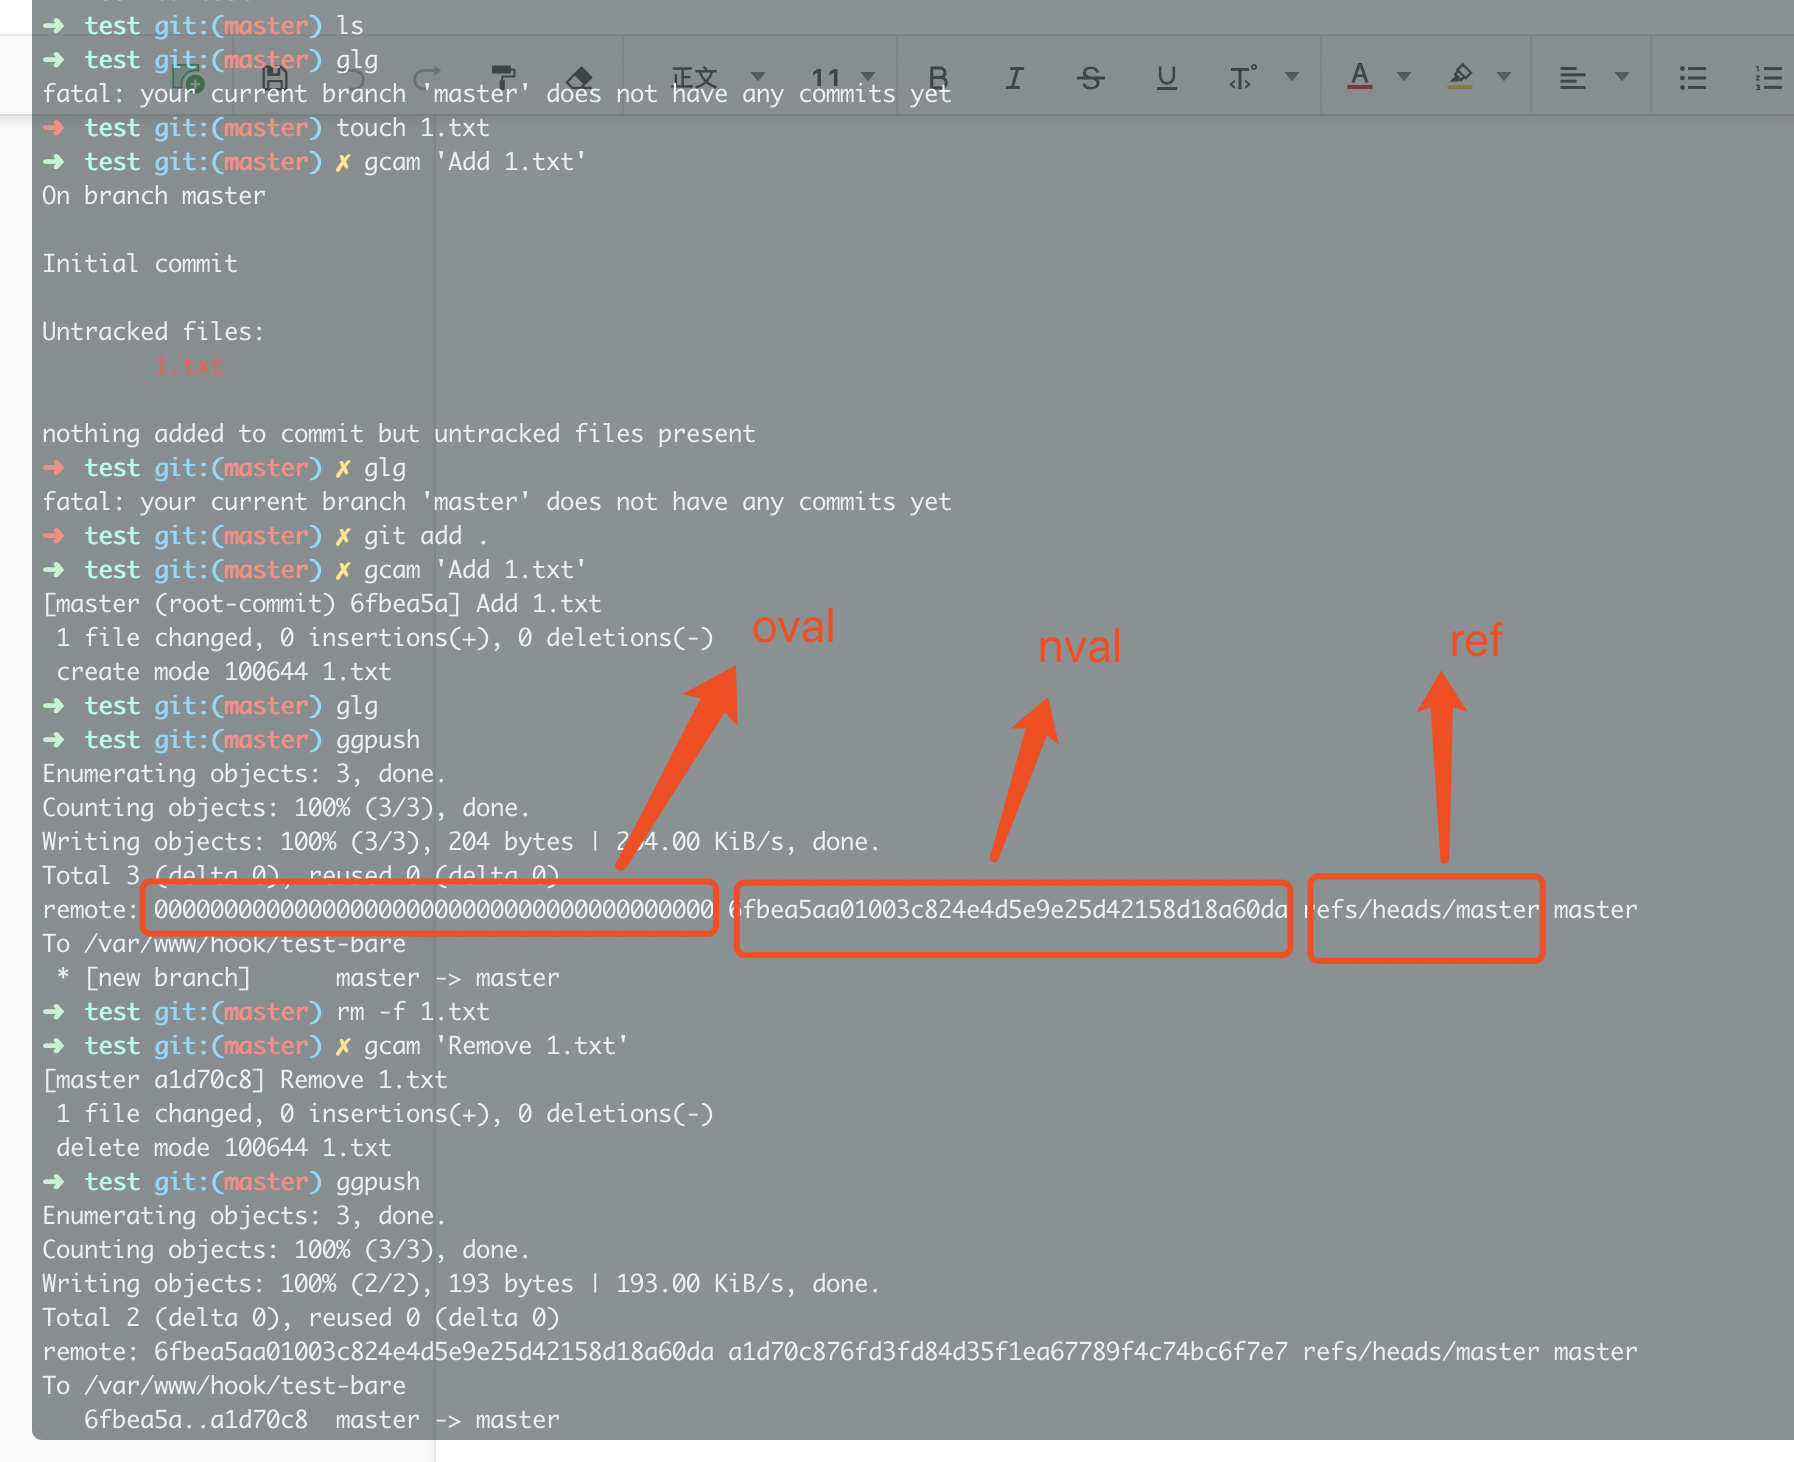The width and height of the screenshot is (1794, 1462).
Task: Expand the alignment dropdown arrow
Action: (1622, 77)
